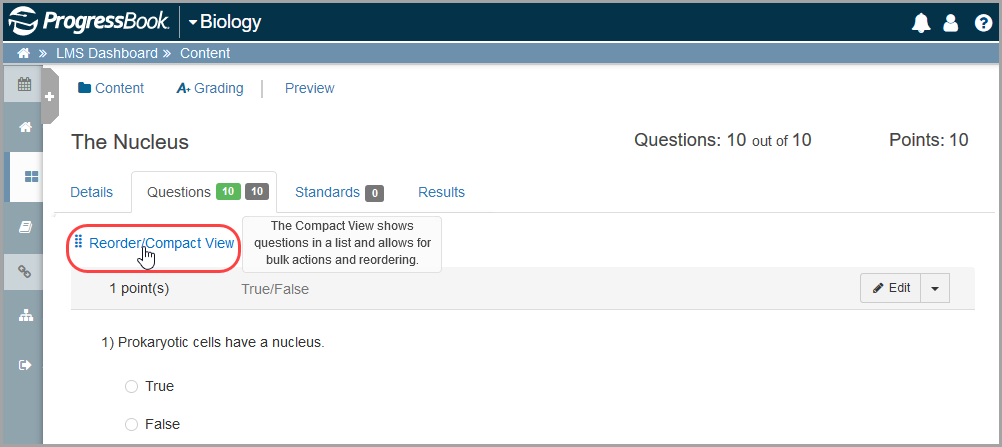Click the question text 'Prokaryotic cells have a nucleus.'
This screenshot has height=447, width=1002.
pyautogui.click(x=221, y=342)
